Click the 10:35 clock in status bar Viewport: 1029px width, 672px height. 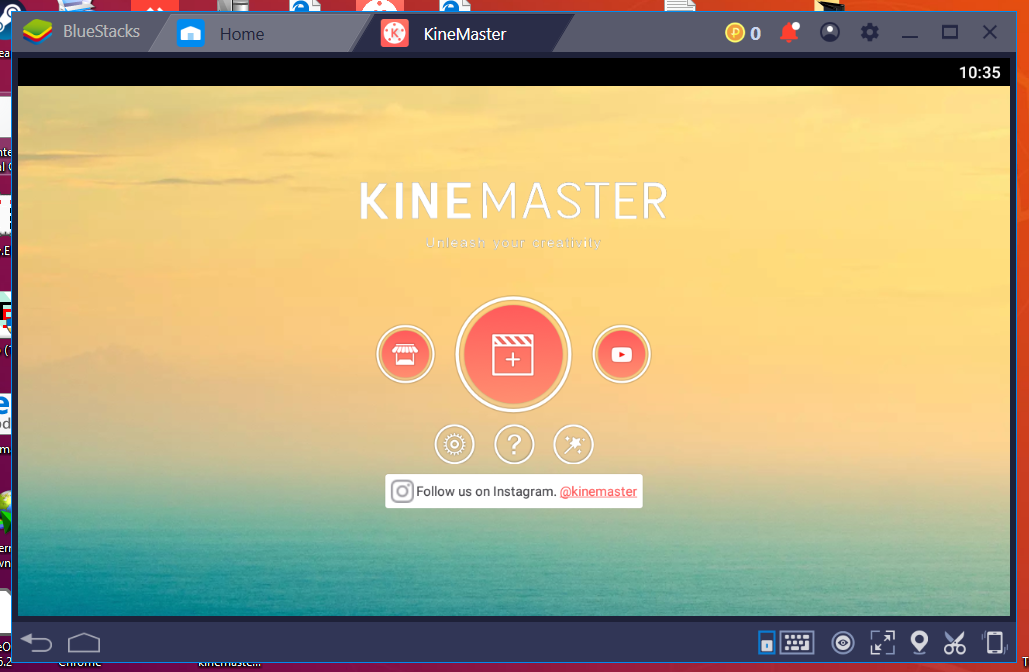pos(979,73)
